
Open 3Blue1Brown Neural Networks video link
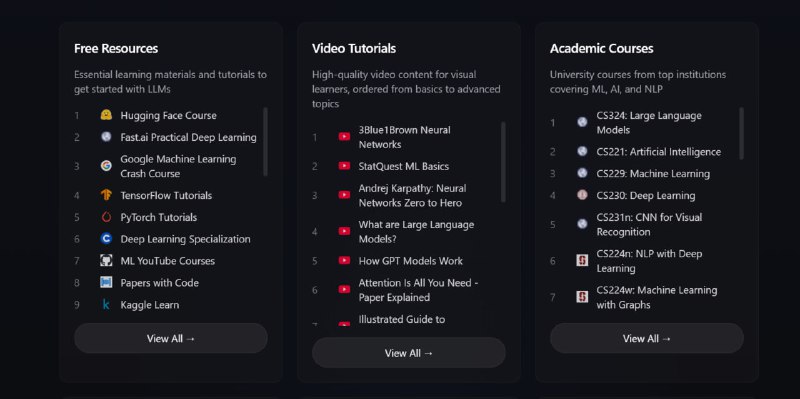pyautogui.click(x=405, y=137)
